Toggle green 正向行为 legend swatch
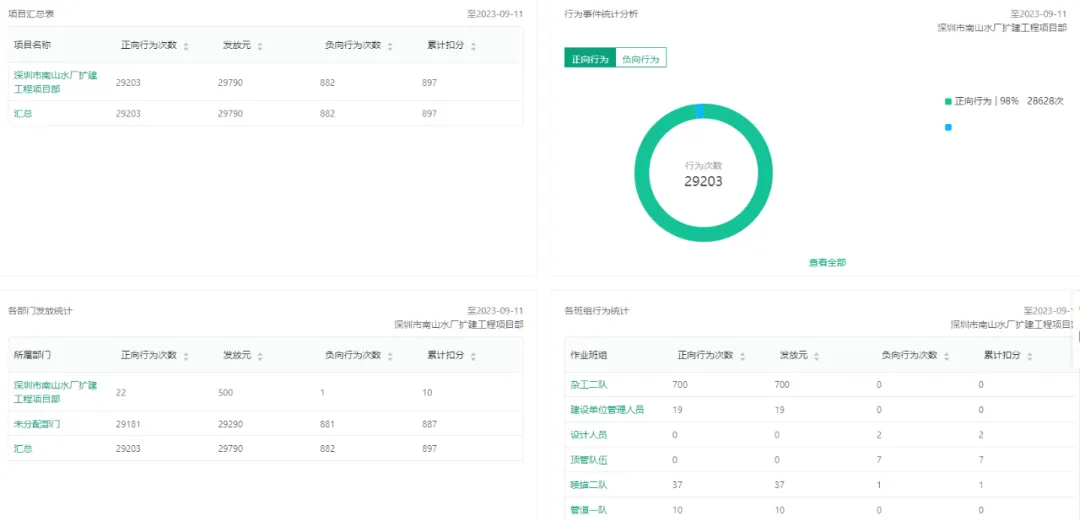The width and height of the screenshot is (1080, 521). tap(948, 101)
